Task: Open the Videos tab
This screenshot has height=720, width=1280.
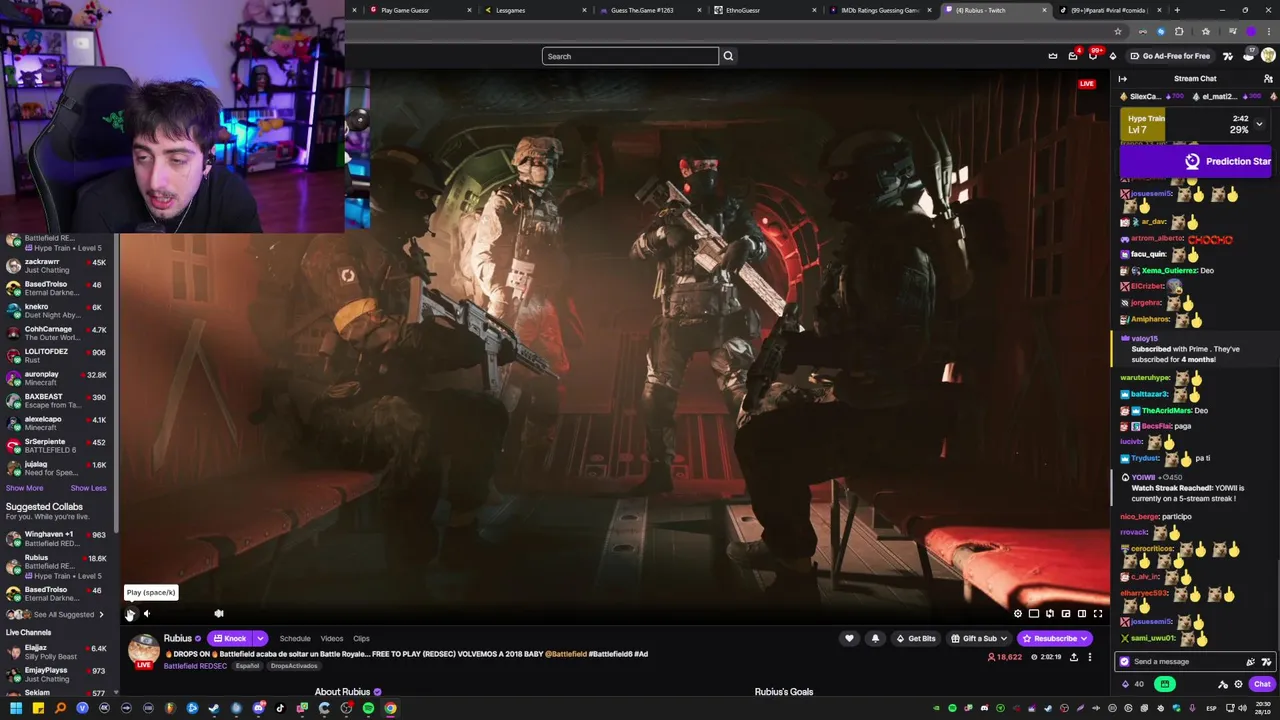Action: coord(331,638)
